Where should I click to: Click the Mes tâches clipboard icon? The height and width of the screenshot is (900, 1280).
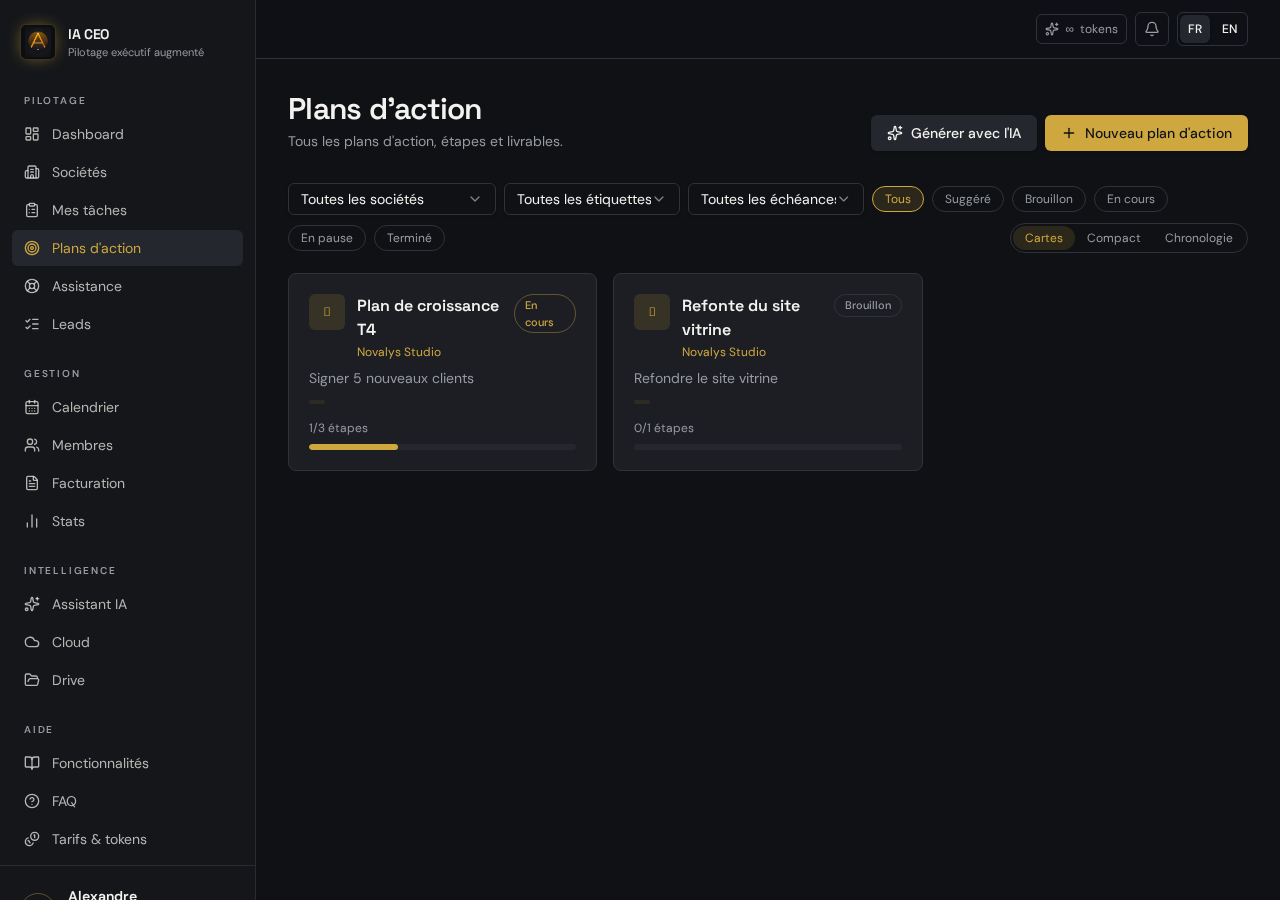[x=32, y=210]
